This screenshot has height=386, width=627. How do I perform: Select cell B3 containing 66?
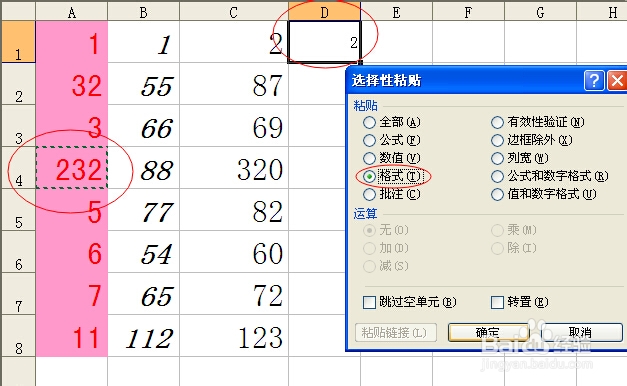coord(144,126)
